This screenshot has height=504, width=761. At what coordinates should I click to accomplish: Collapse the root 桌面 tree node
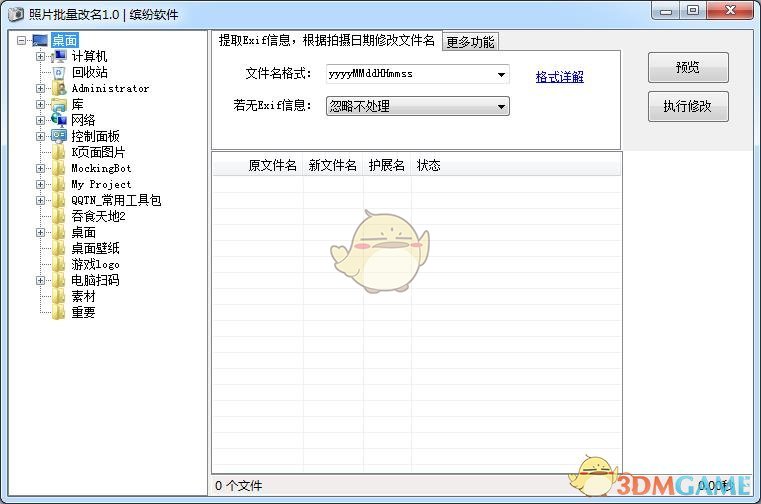(x=22, y=41)
